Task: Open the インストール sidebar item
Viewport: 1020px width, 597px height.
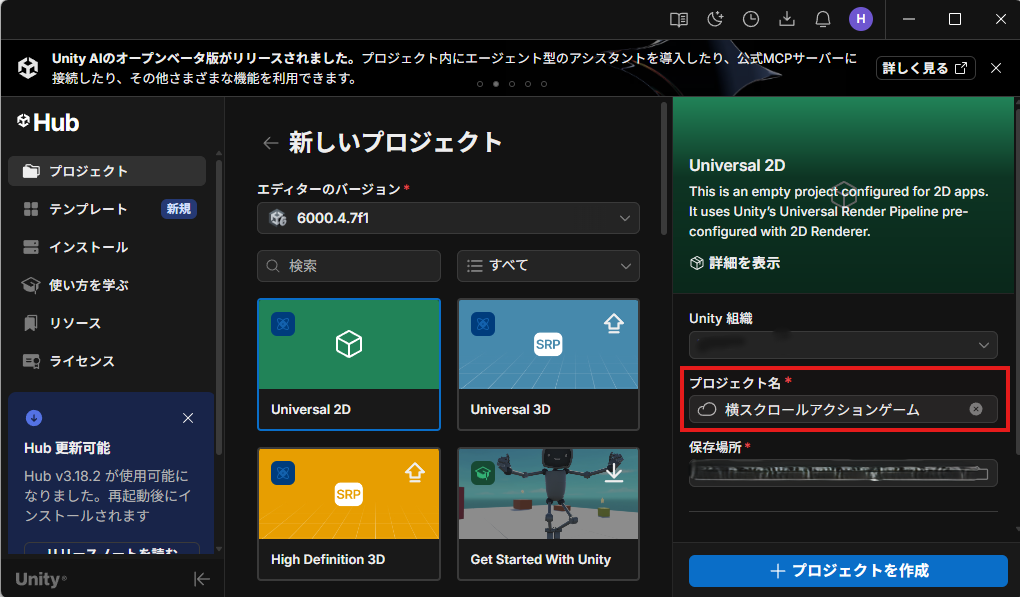Action: pyautogui.click(x=107, y=247)
